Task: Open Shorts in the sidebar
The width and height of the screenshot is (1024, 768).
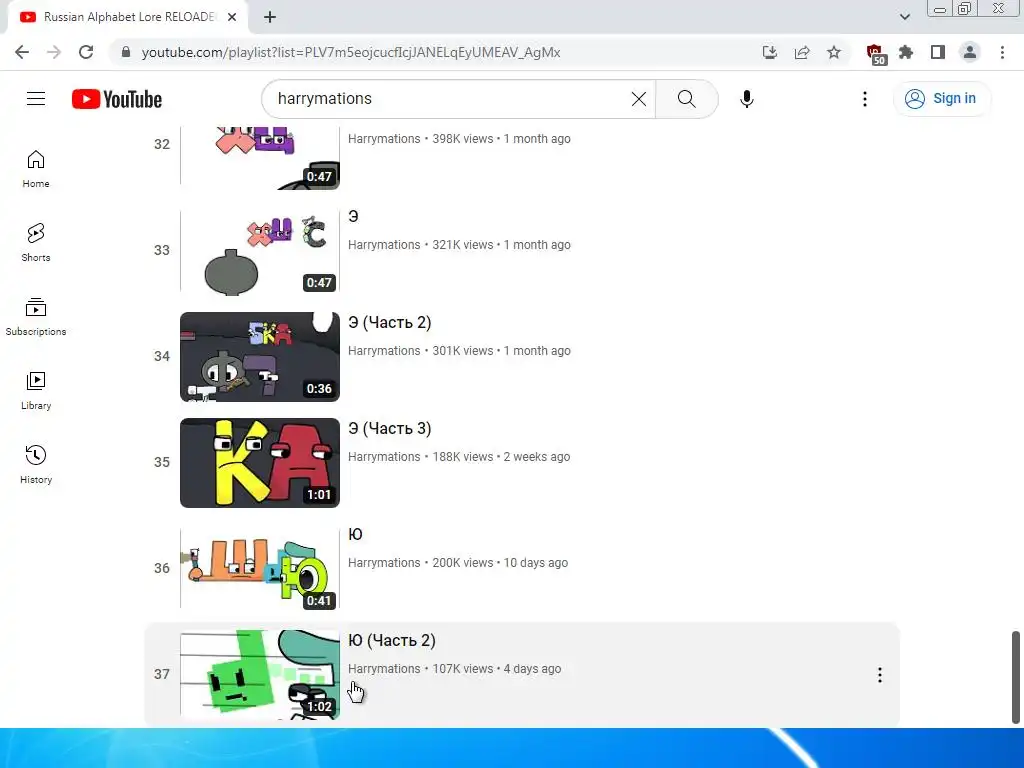Action: (x=36, y=243)
